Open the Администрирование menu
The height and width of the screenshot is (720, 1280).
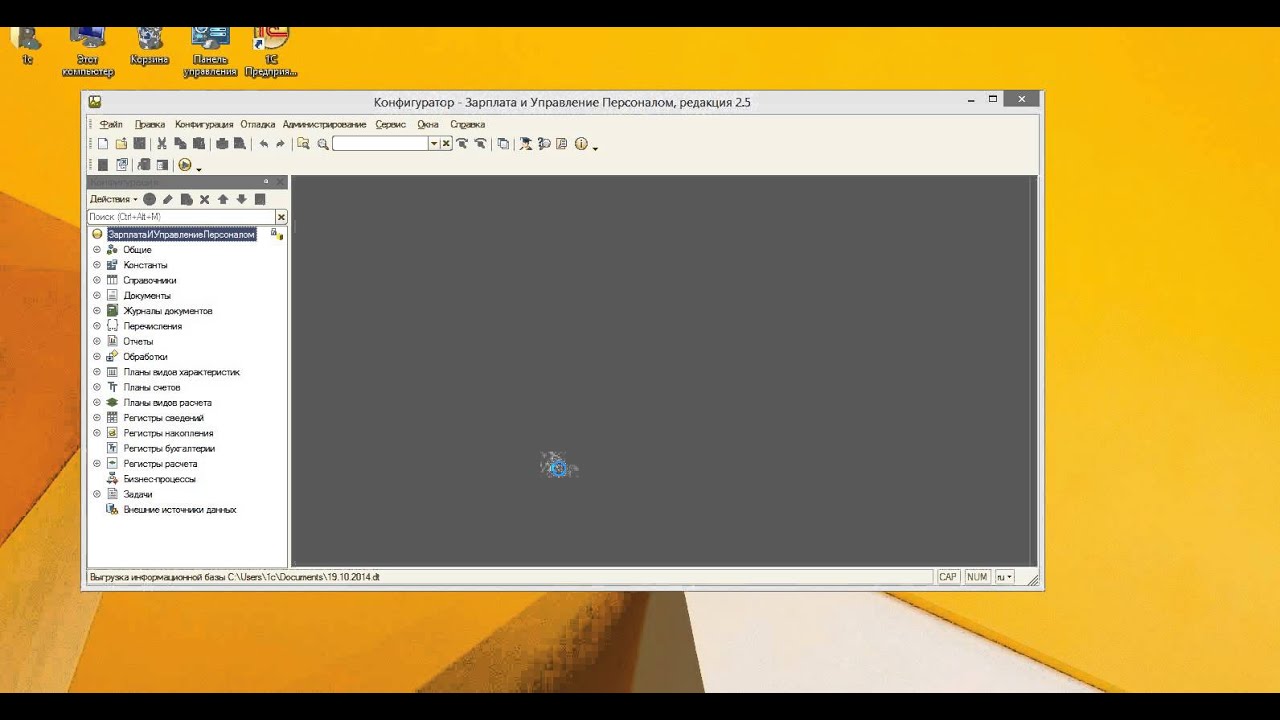(x=324, y=124)
